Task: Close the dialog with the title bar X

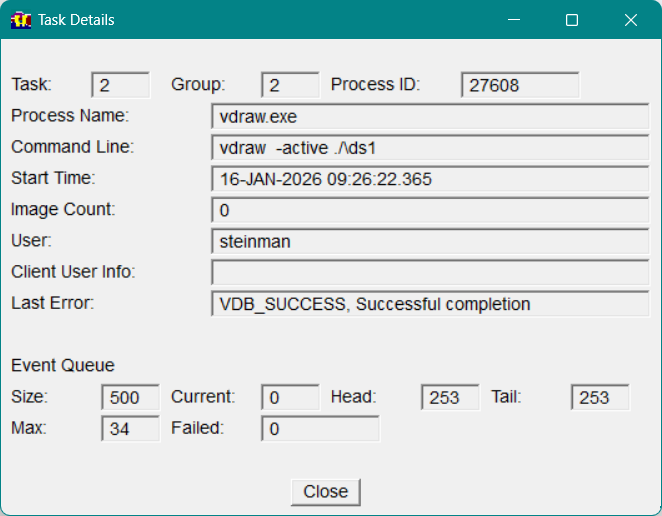Action: [630, 20]
